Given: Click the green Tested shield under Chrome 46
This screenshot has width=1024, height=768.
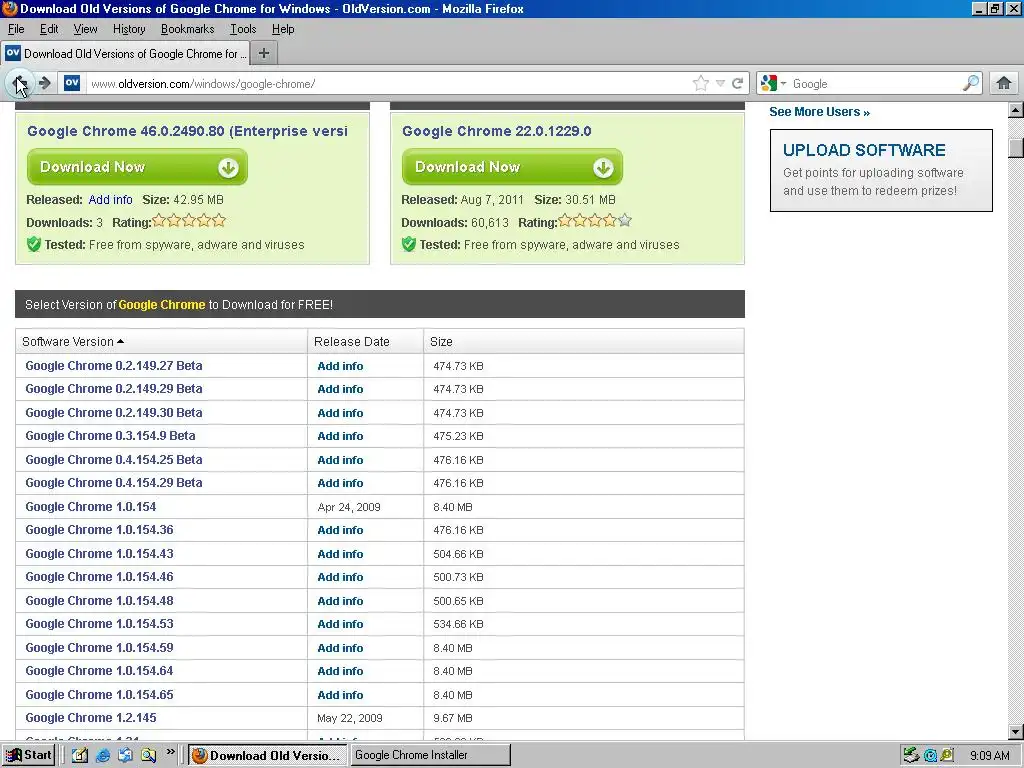Looking at the screenshot, I should (34, 244).
